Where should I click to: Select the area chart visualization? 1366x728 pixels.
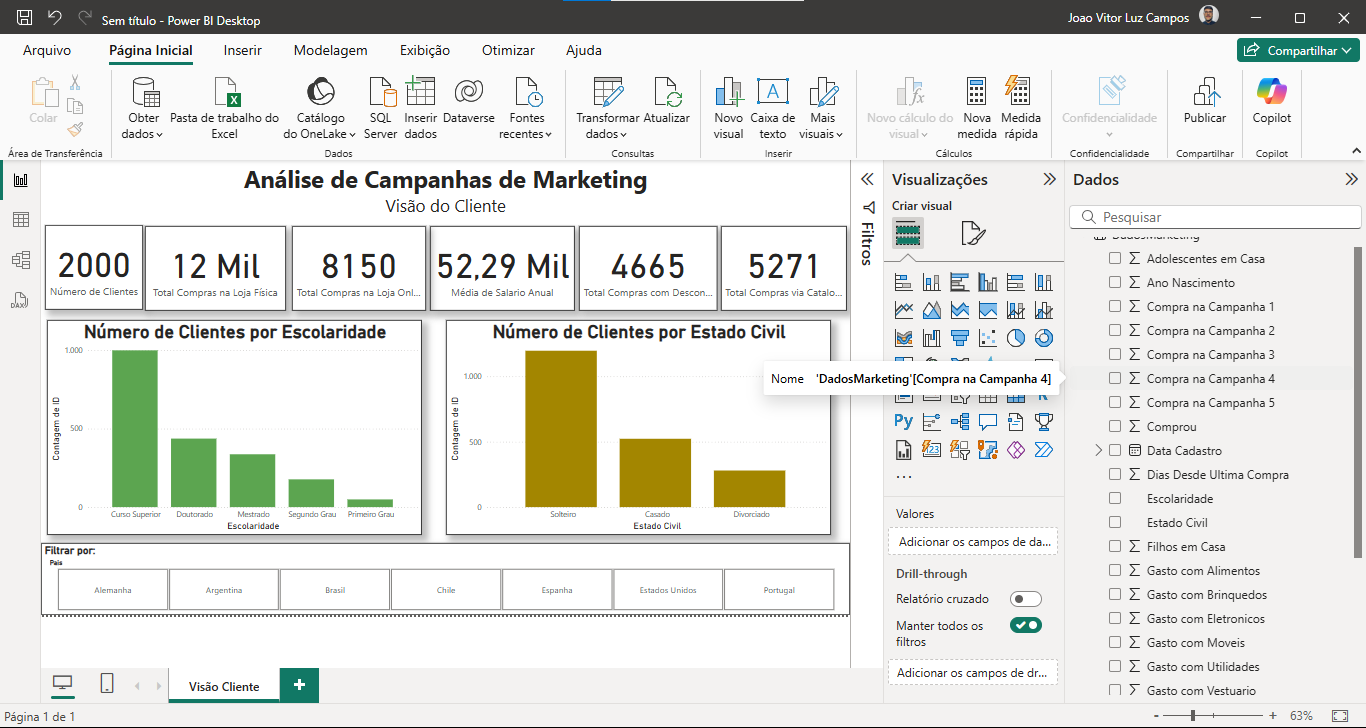[931, 310]
